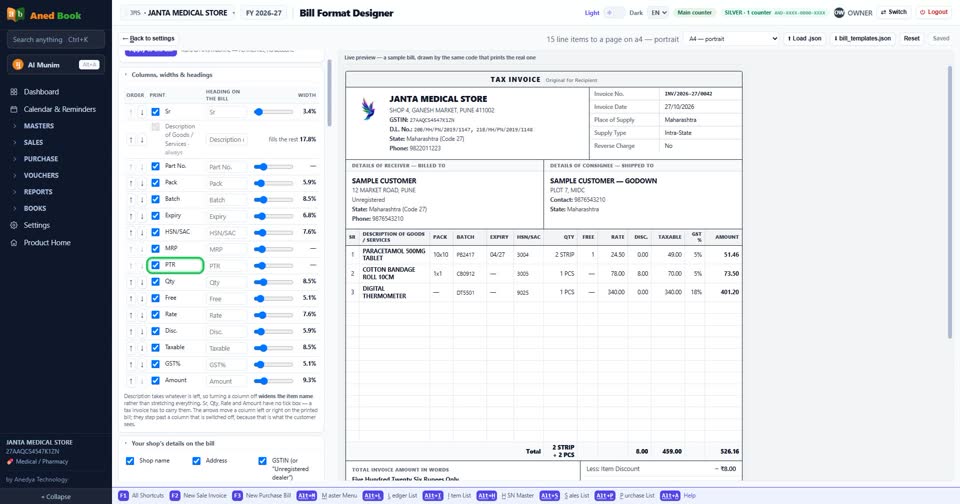Click the Aned Book logo

coord(16,14)
